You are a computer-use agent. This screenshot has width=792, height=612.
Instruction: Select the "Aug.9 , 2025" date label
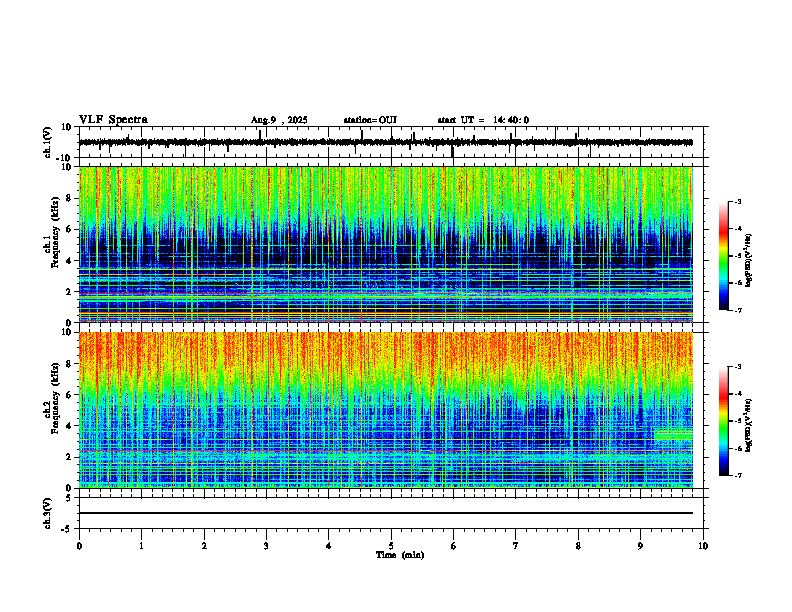(x=279, y=120)
